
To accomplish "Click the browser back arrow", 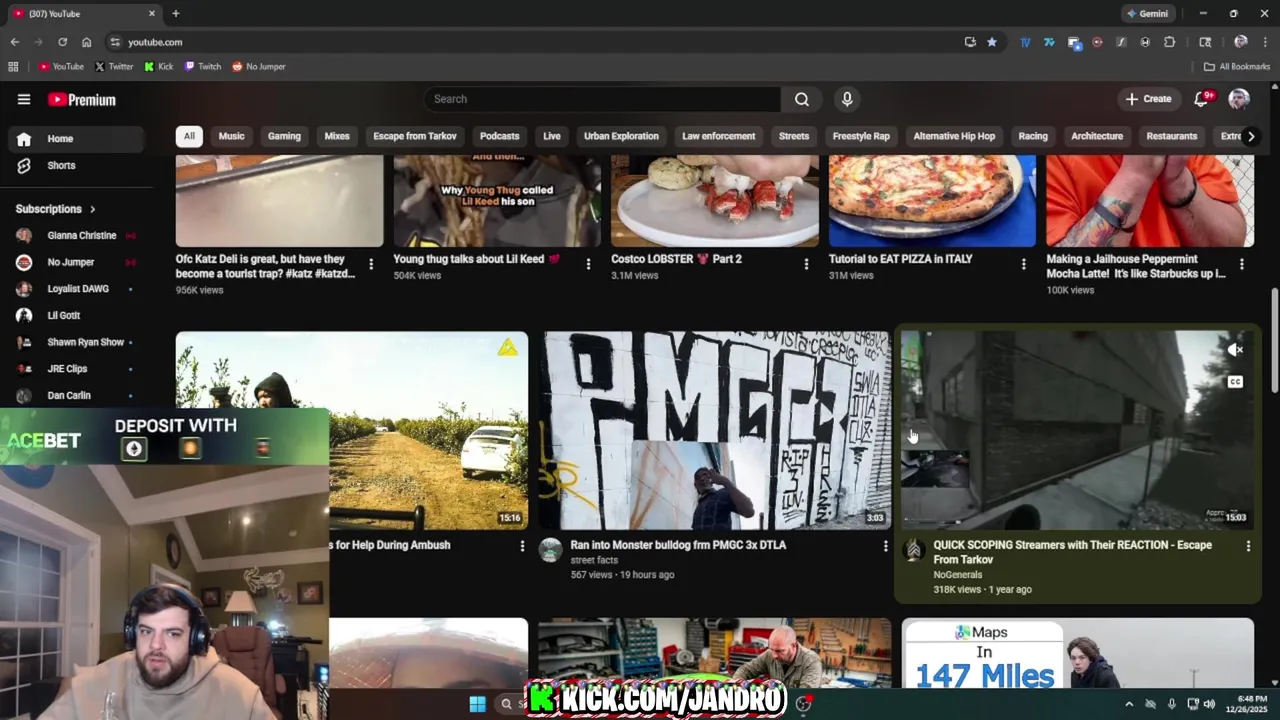I will coord(14,42).
